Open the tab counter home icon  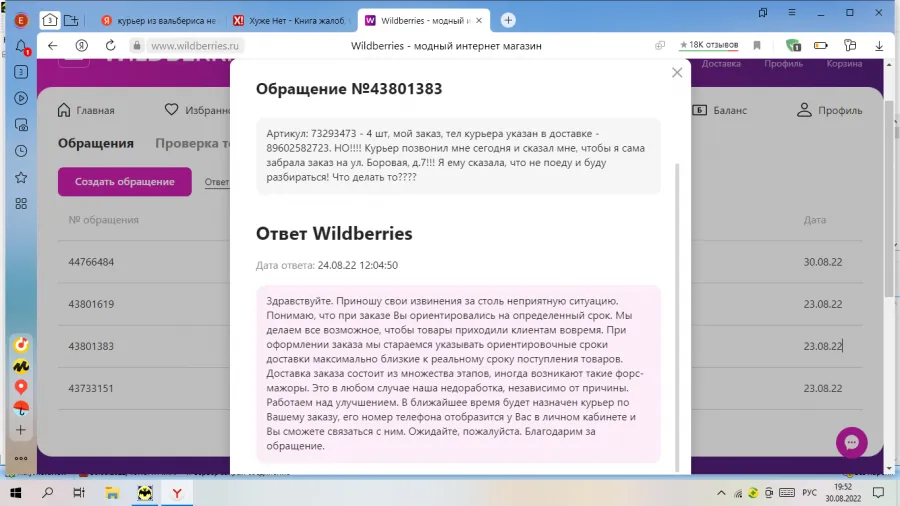click(50, 20)
